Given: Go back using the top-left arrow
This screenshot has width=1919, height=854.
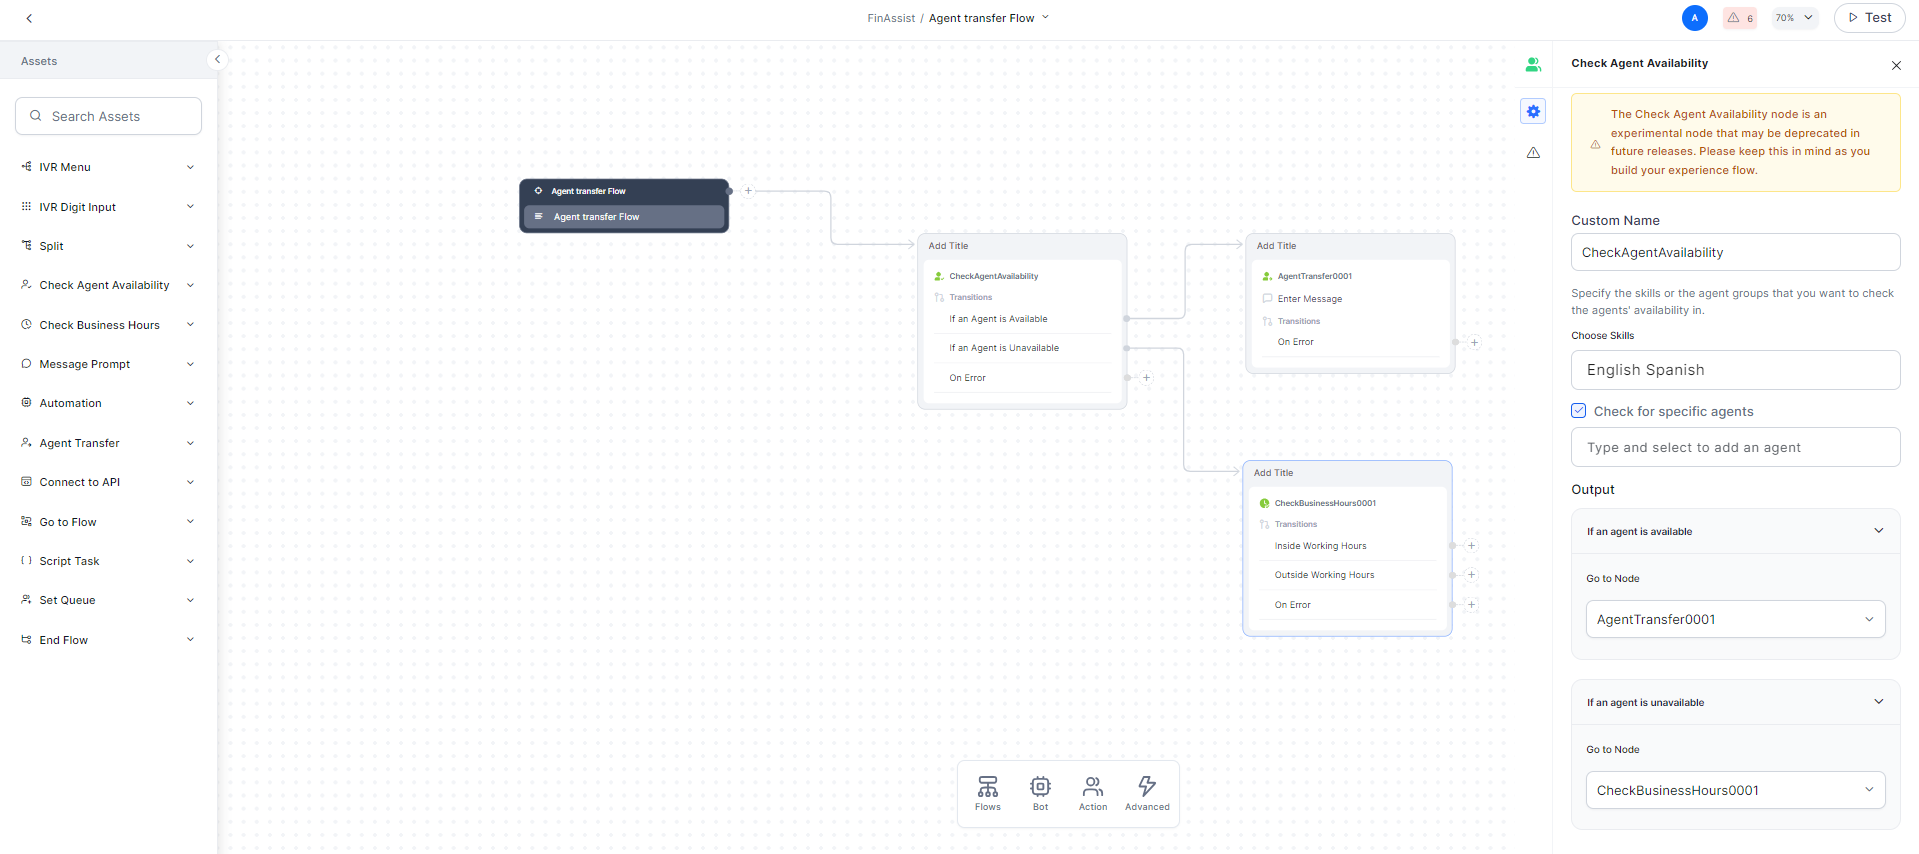Looking at the screenshot, I should click(x=29, y=18).
